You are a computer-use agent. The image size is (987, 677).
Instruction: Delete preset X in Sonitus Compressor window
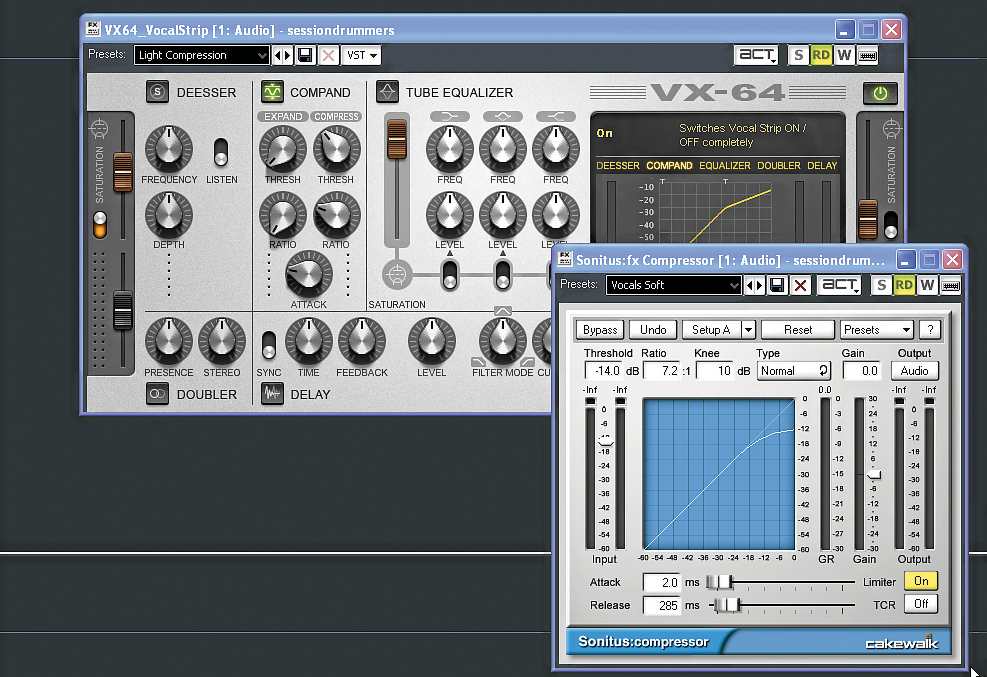[800, 286]
